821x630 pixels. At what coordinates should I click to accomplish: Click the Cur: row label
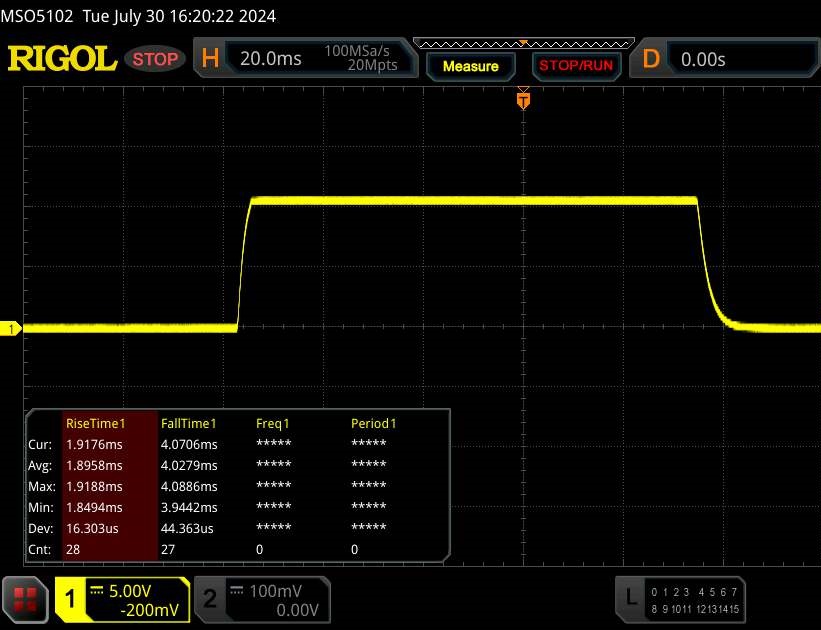click(40, 445)
